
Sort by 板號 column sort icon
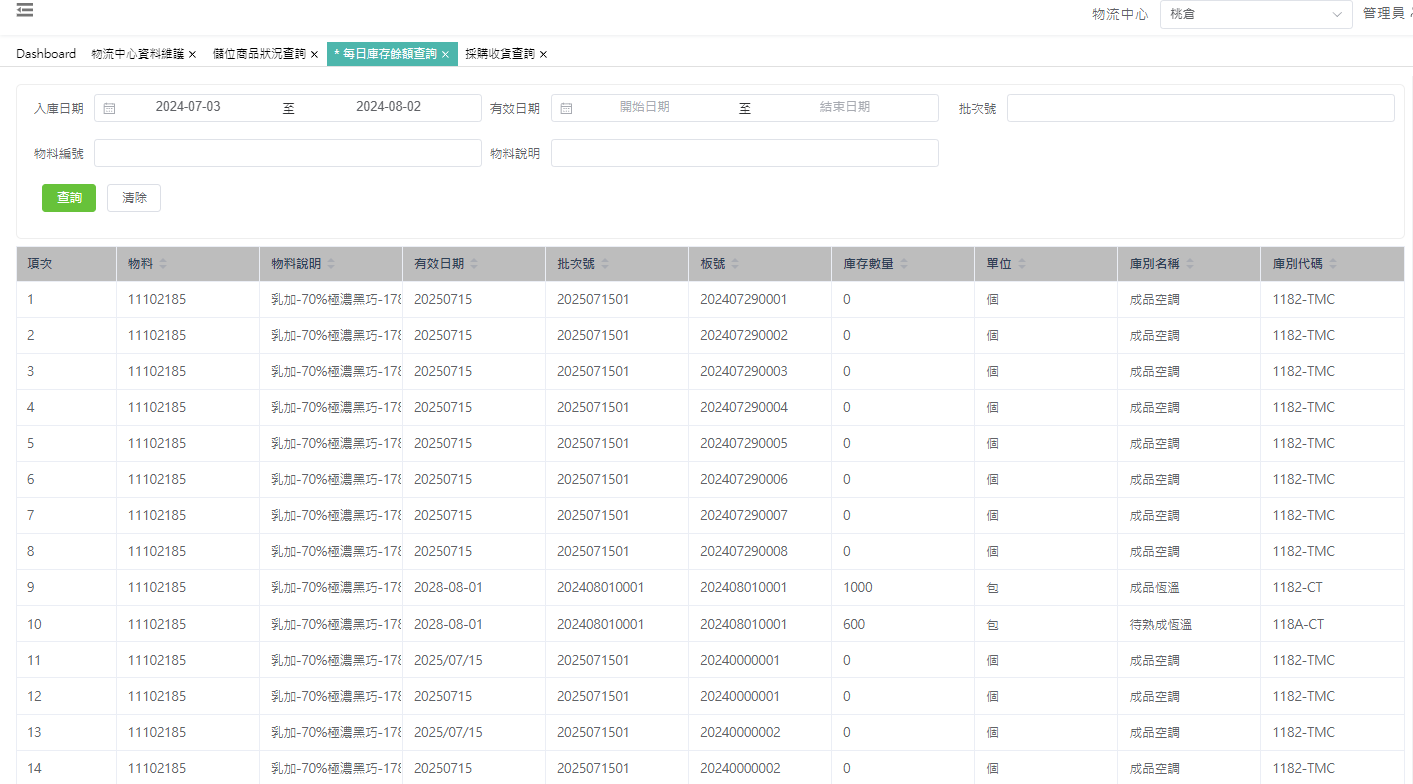pyautogui.click(x=735, y=264)
